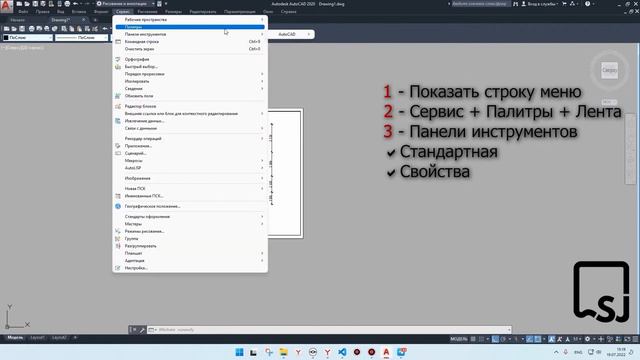
Task: Toggle snap mode in the status bar
Action: [x=481, y=339]
